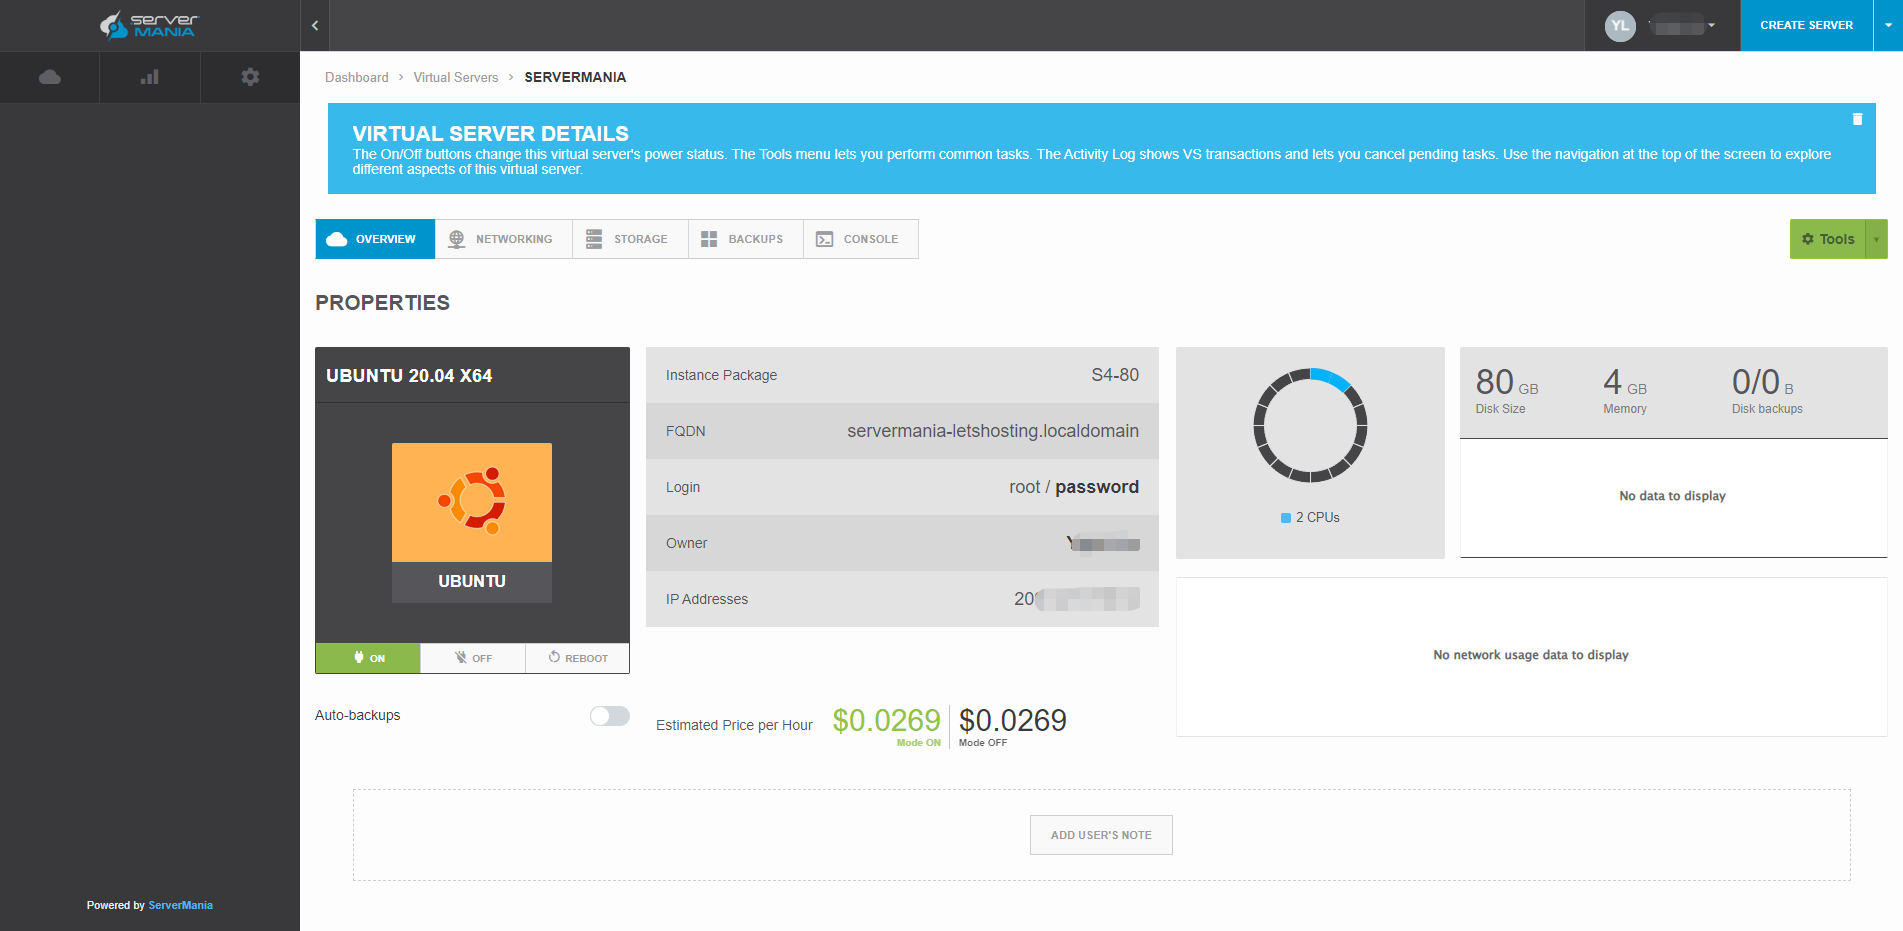Click the Tools button
Image resolution: width=1903 pixels, height=931 pixels.
tap(1828, 239)
